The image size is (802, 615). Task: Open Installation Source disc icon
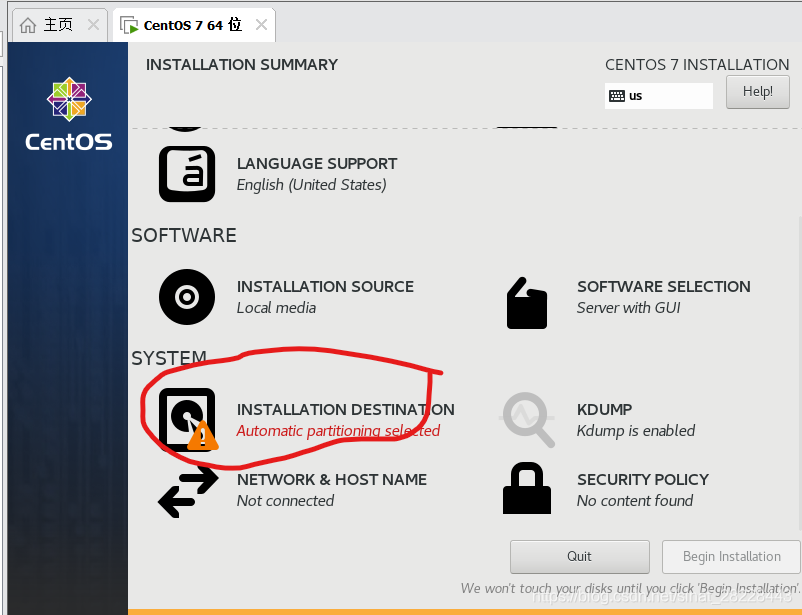pyautogui.click(x=187, y=297)
